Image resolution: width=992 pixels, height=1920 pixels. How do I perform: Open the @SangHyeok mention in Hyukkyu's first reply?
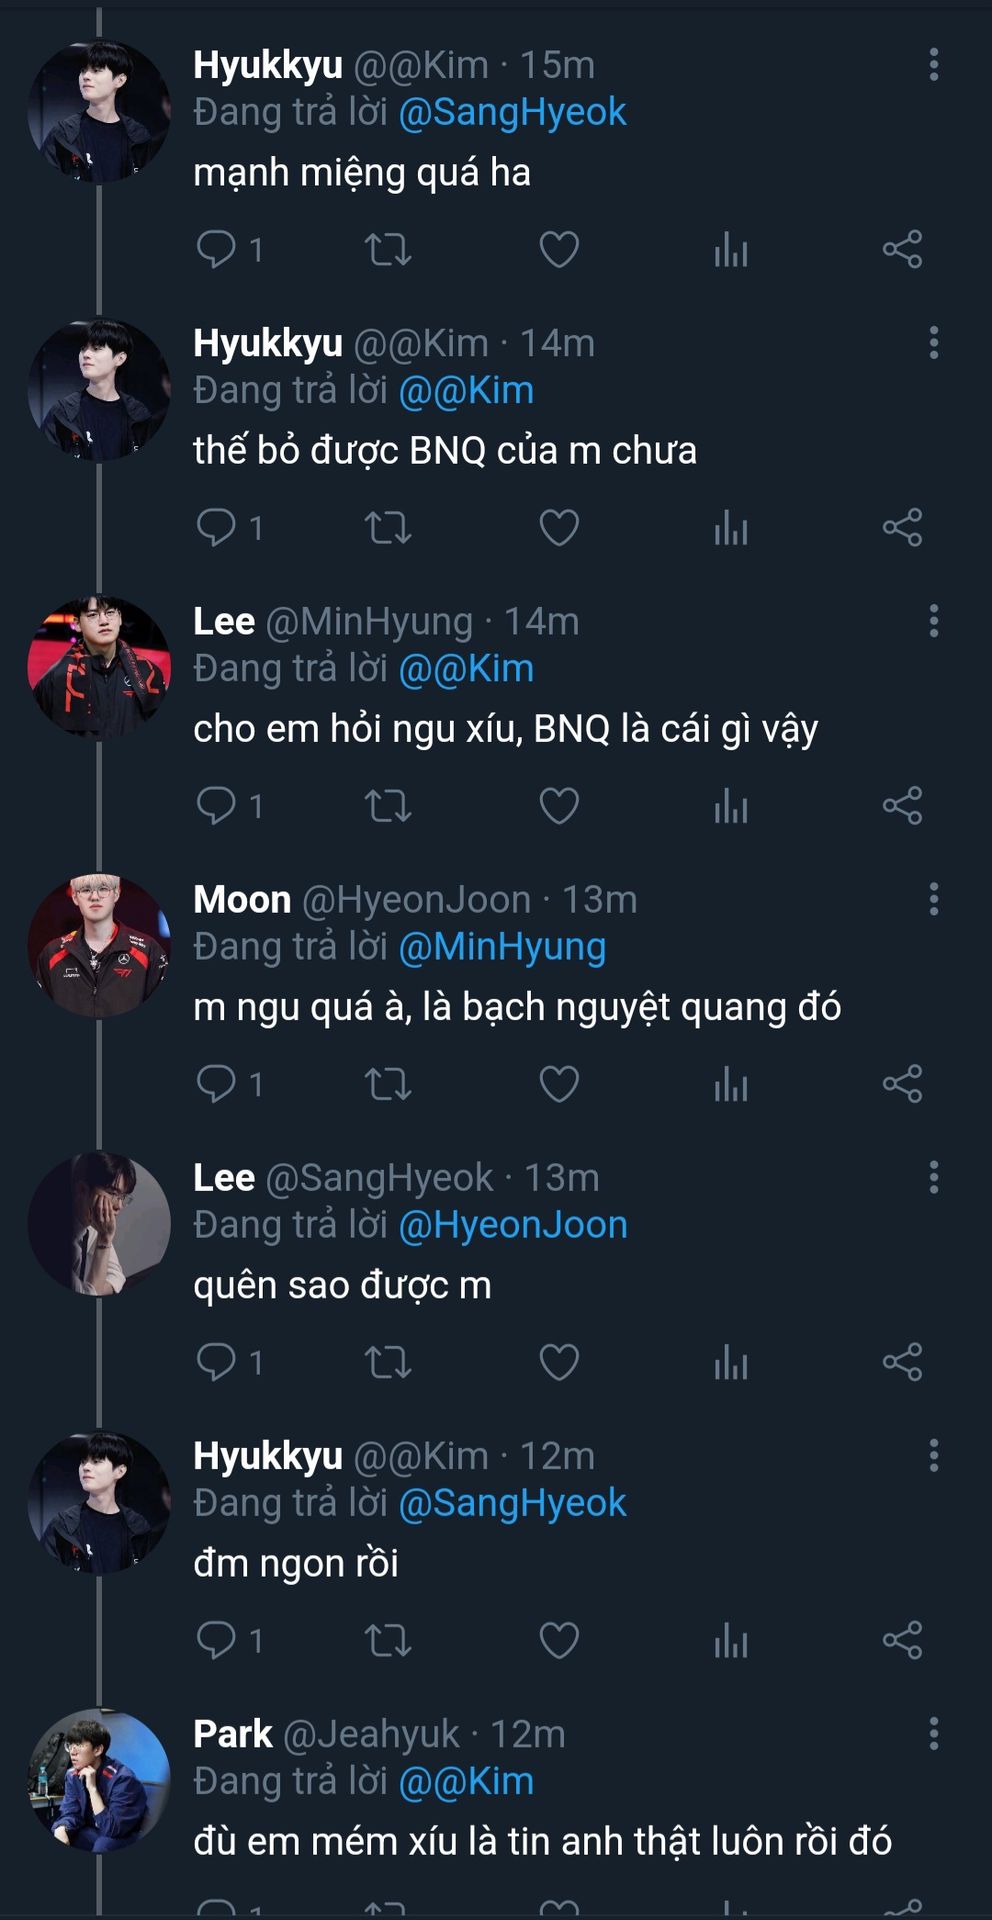(x=512, y=112)
